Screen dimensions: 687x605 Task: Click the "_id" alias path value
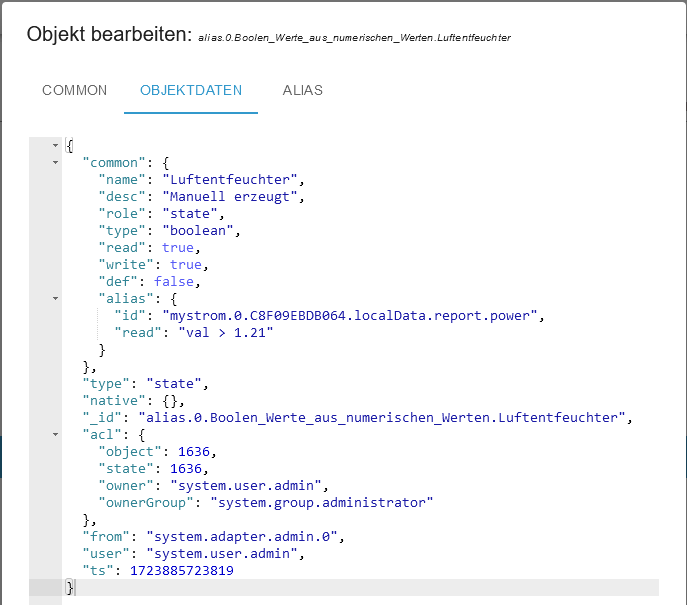tap(382, 417)
